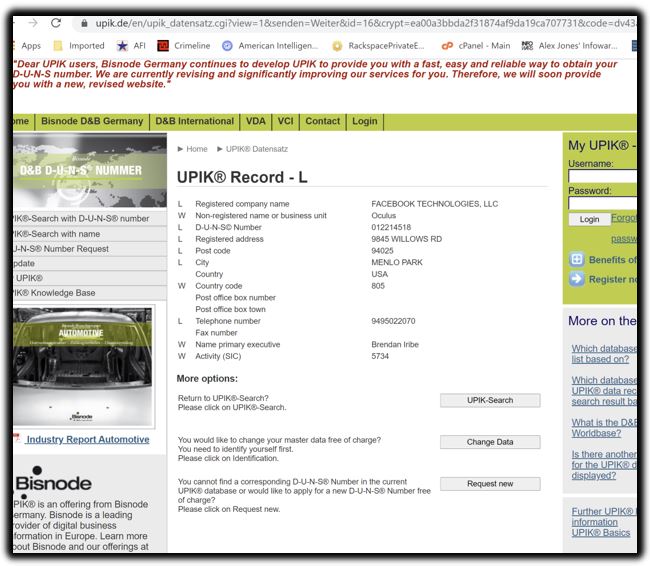Select the country code 805
The image size is (650, 566).
[378, 286]
